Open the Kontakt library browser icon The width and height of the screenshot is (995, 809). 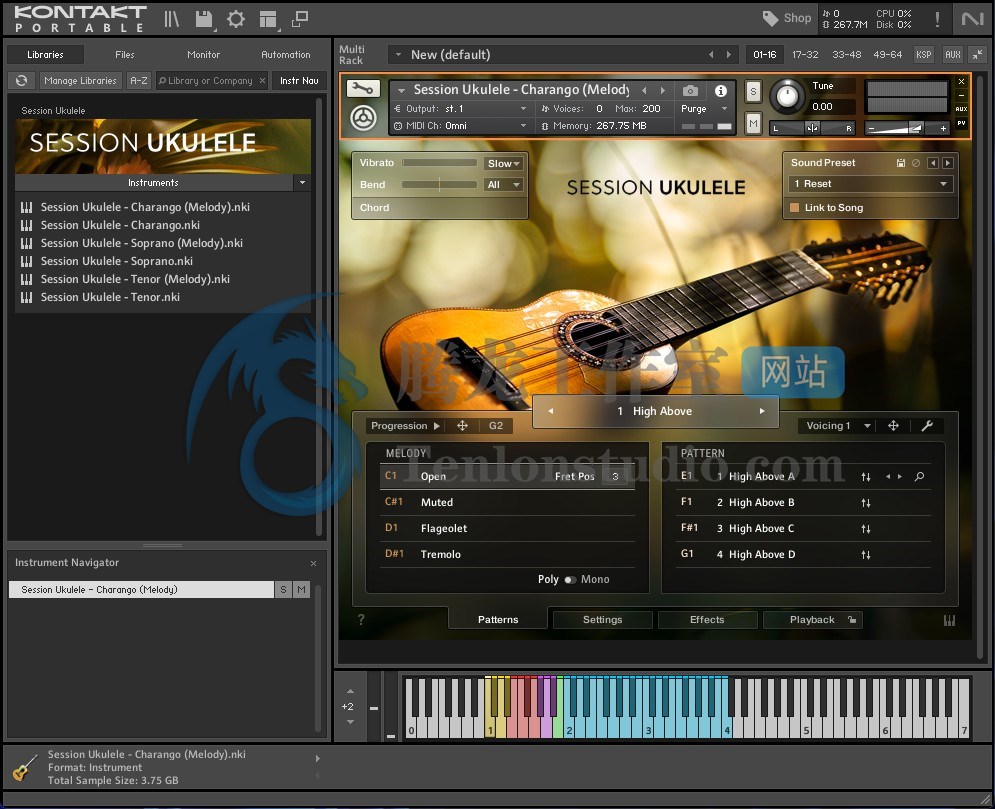(x=171, y=19)
